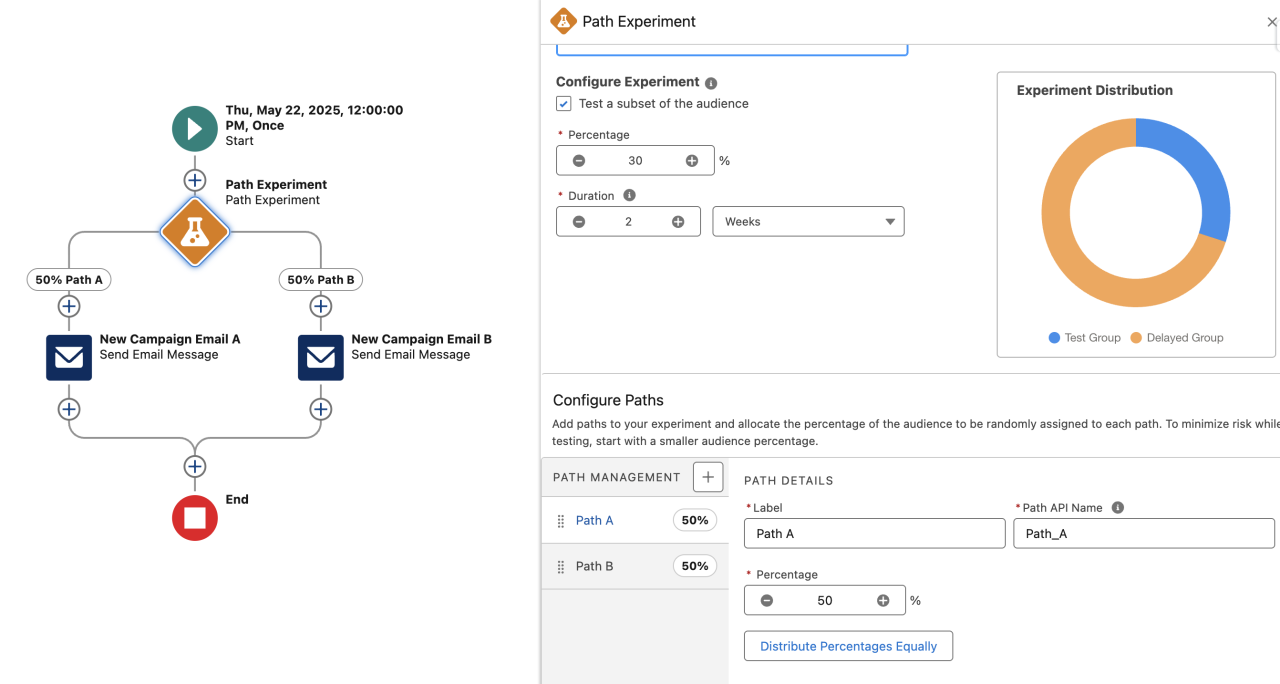
Task: Select the Start node play icon
Action: pyautogui.click(x=195, y=128)
